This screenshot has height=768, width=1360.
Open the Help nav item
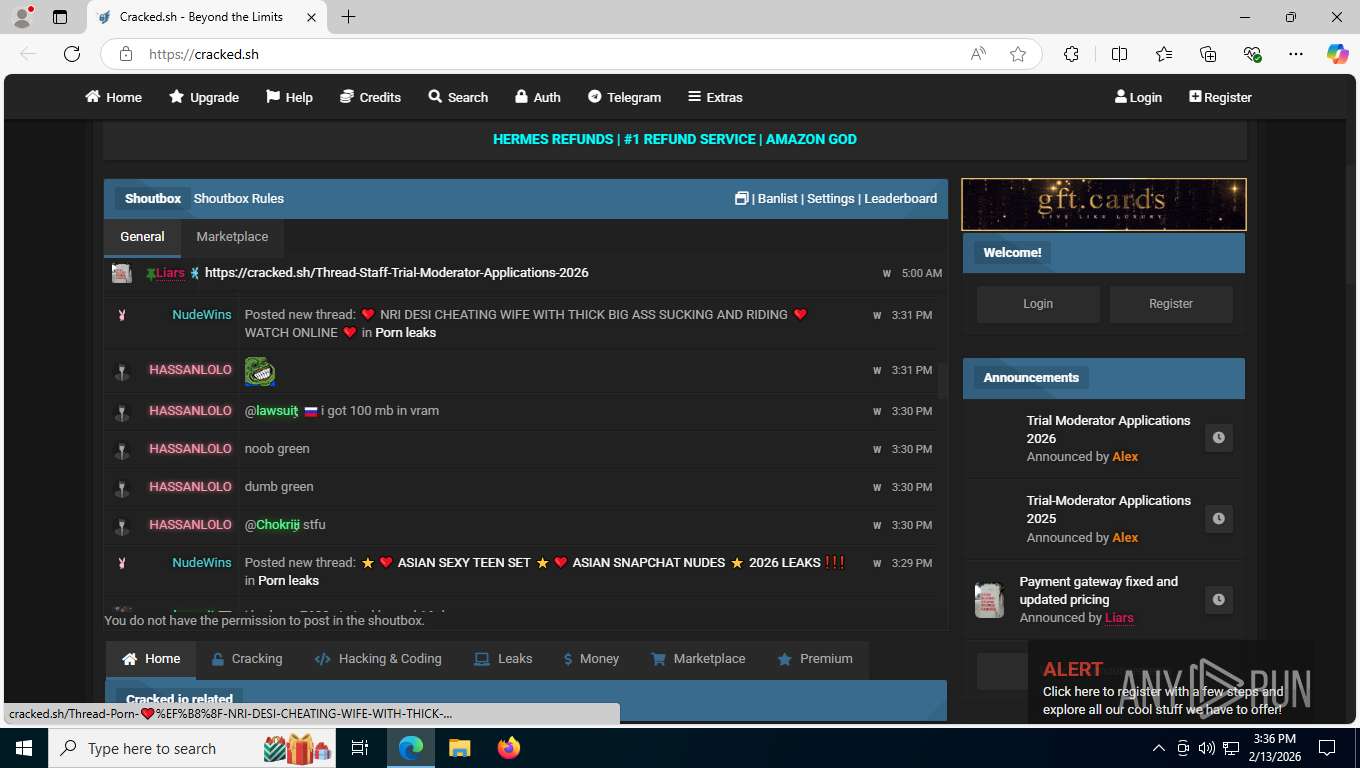pos(289,97)
